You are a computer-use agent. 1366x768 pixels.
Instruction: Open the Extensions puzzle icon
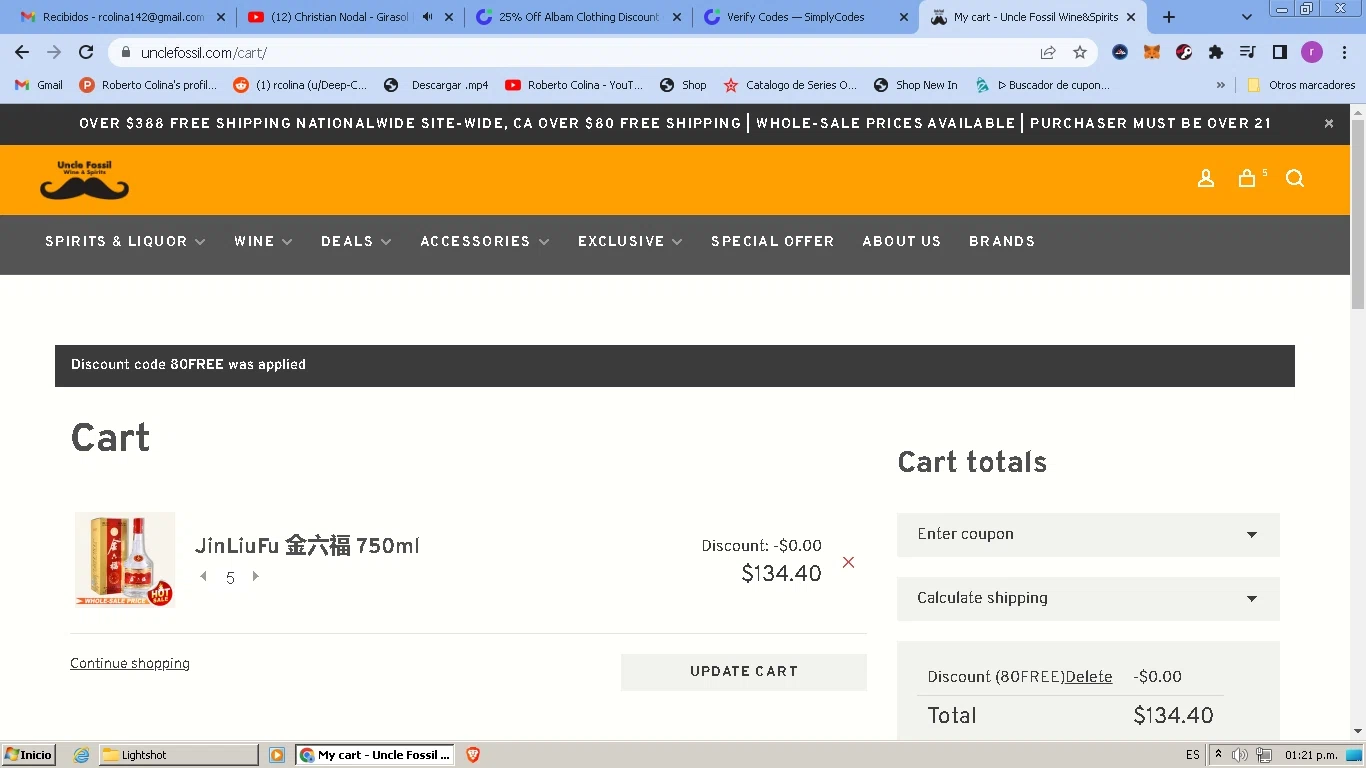(1216, 52)
